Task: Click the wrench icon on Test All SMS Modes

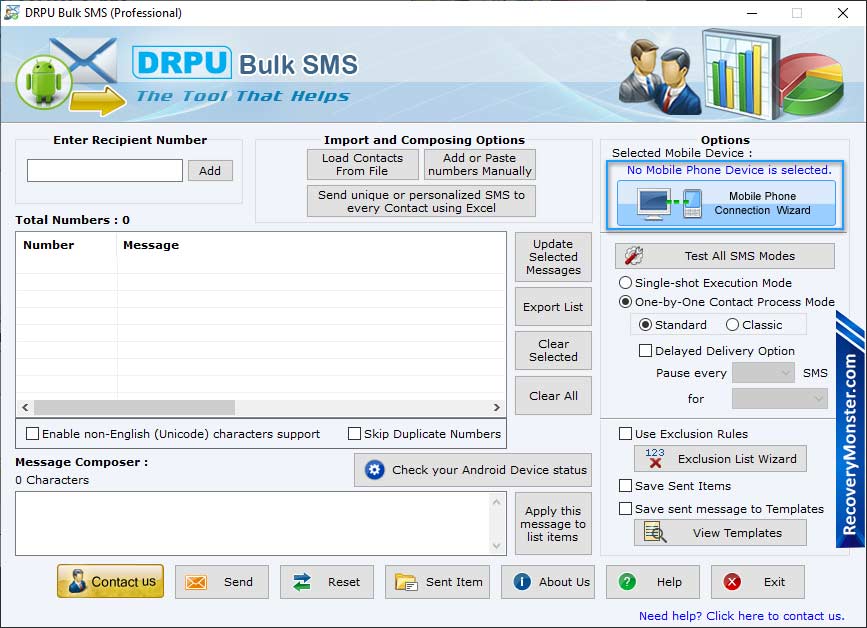Action: pyautogui.click(x=634, y=256)
